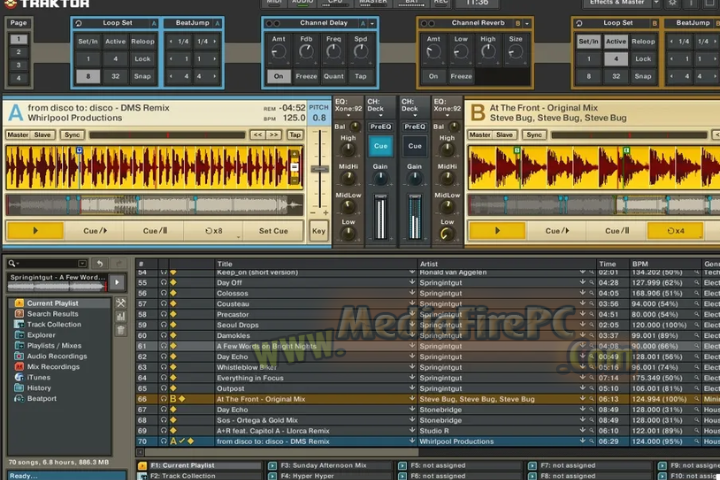Click headphone icon on Seoul Drops row
This screenshot has width=720, height=480.
[163, 325]
